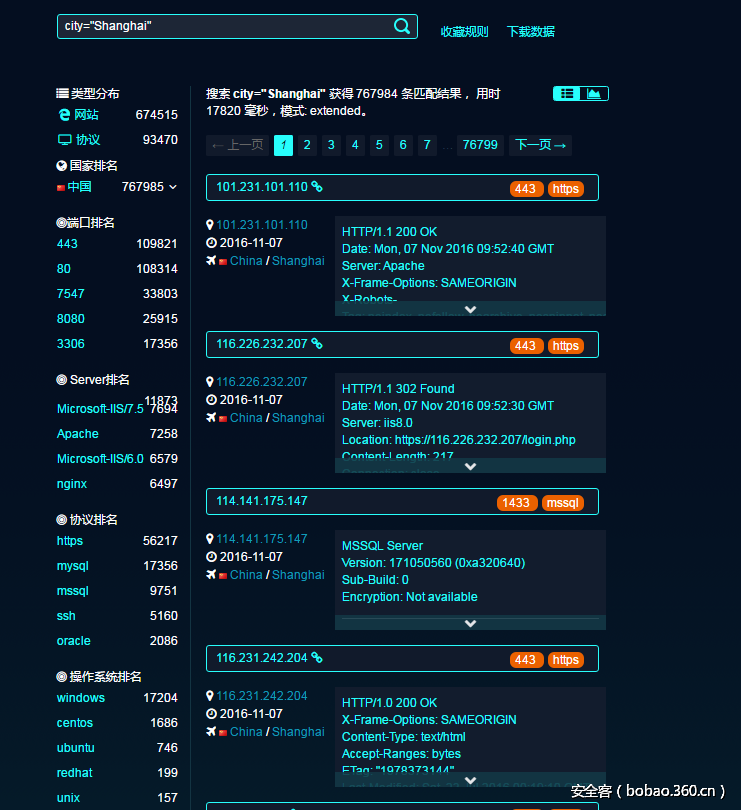Expand the 116.226.232.207 response details

coord(470,466)
